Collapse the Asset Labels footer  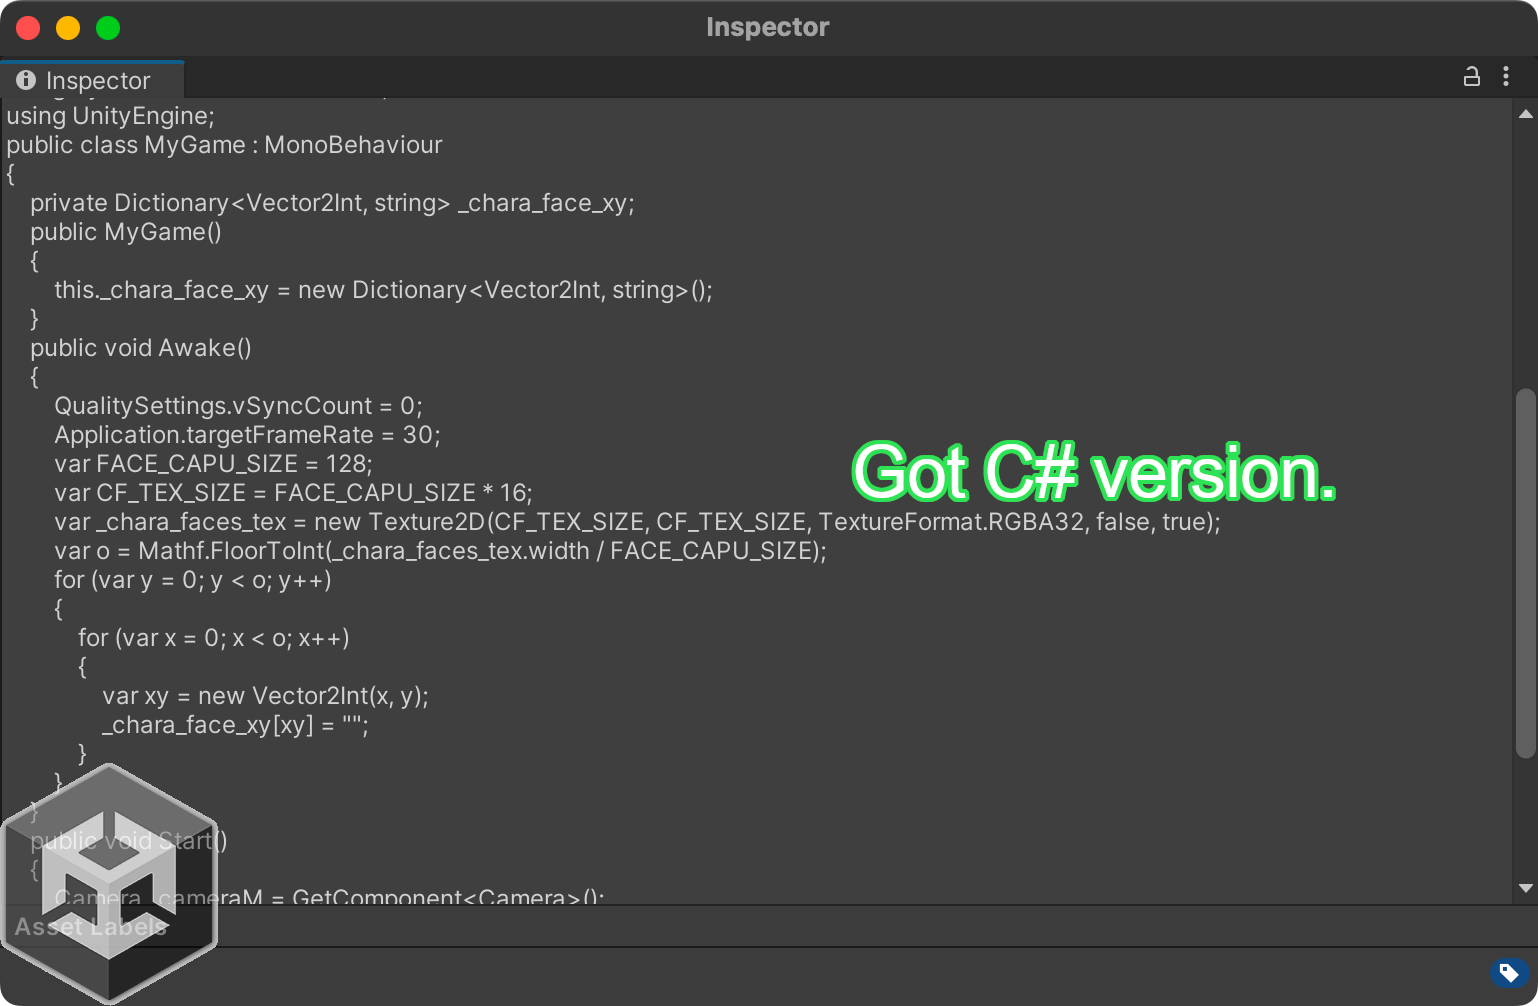point(91,927)
